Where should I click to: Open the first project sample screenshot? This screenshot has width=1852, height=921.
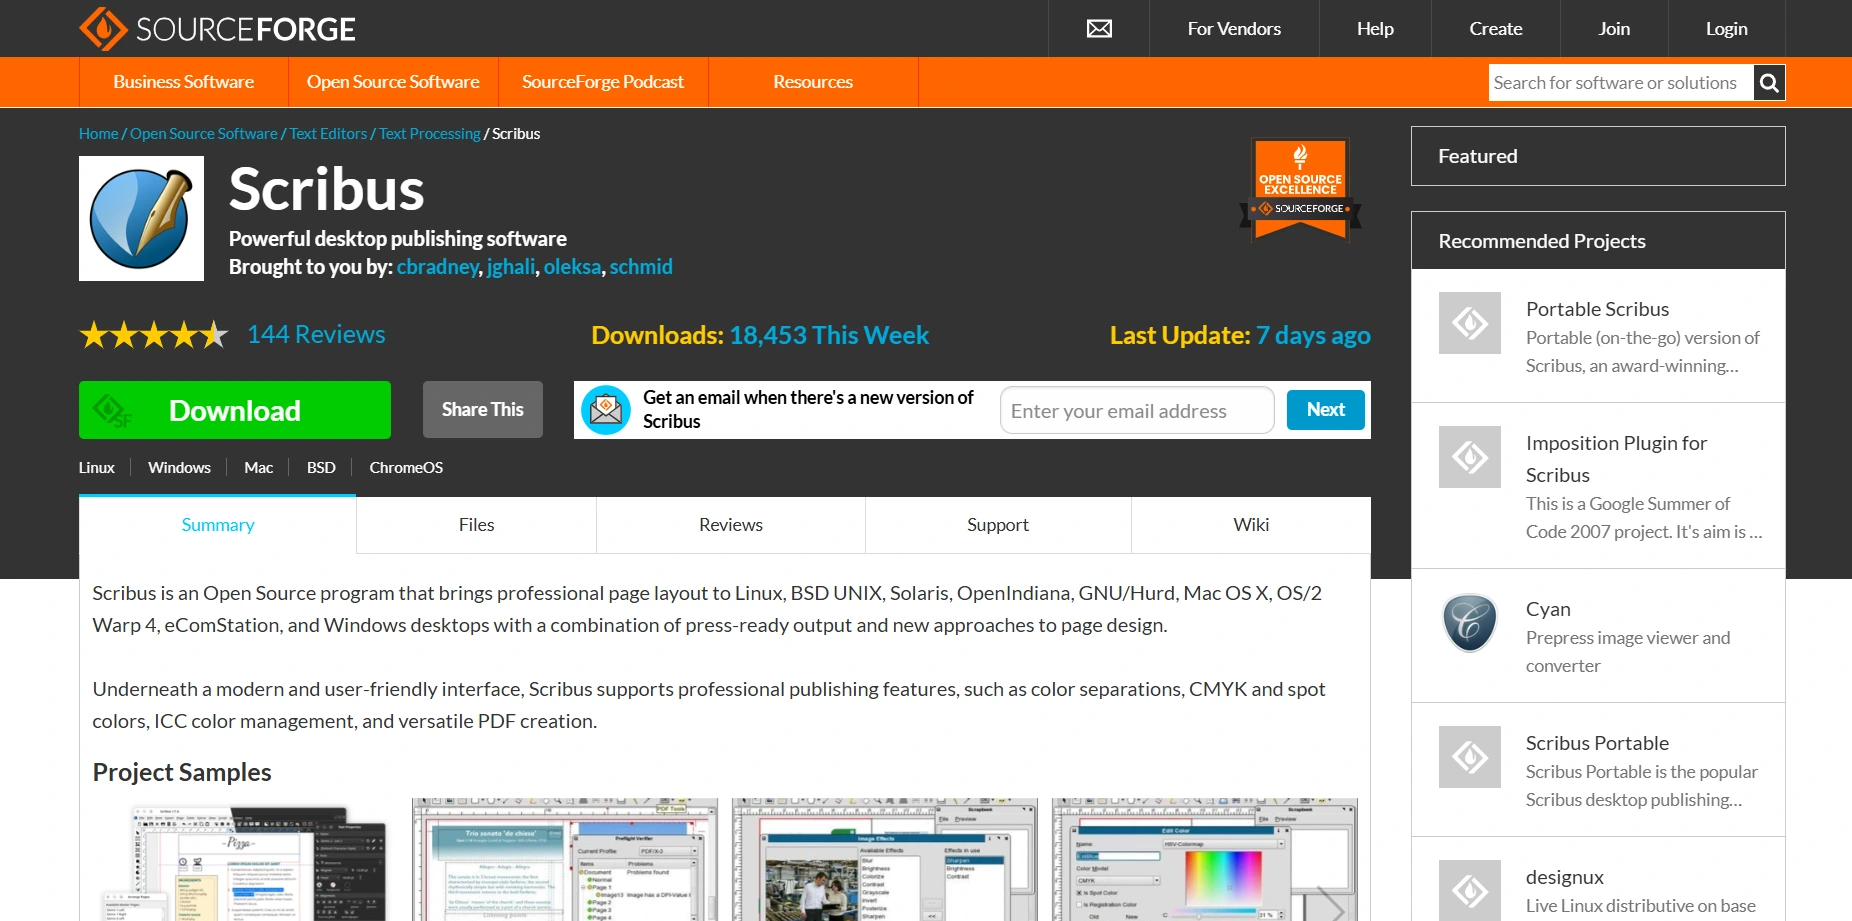(x=245, y=860)
